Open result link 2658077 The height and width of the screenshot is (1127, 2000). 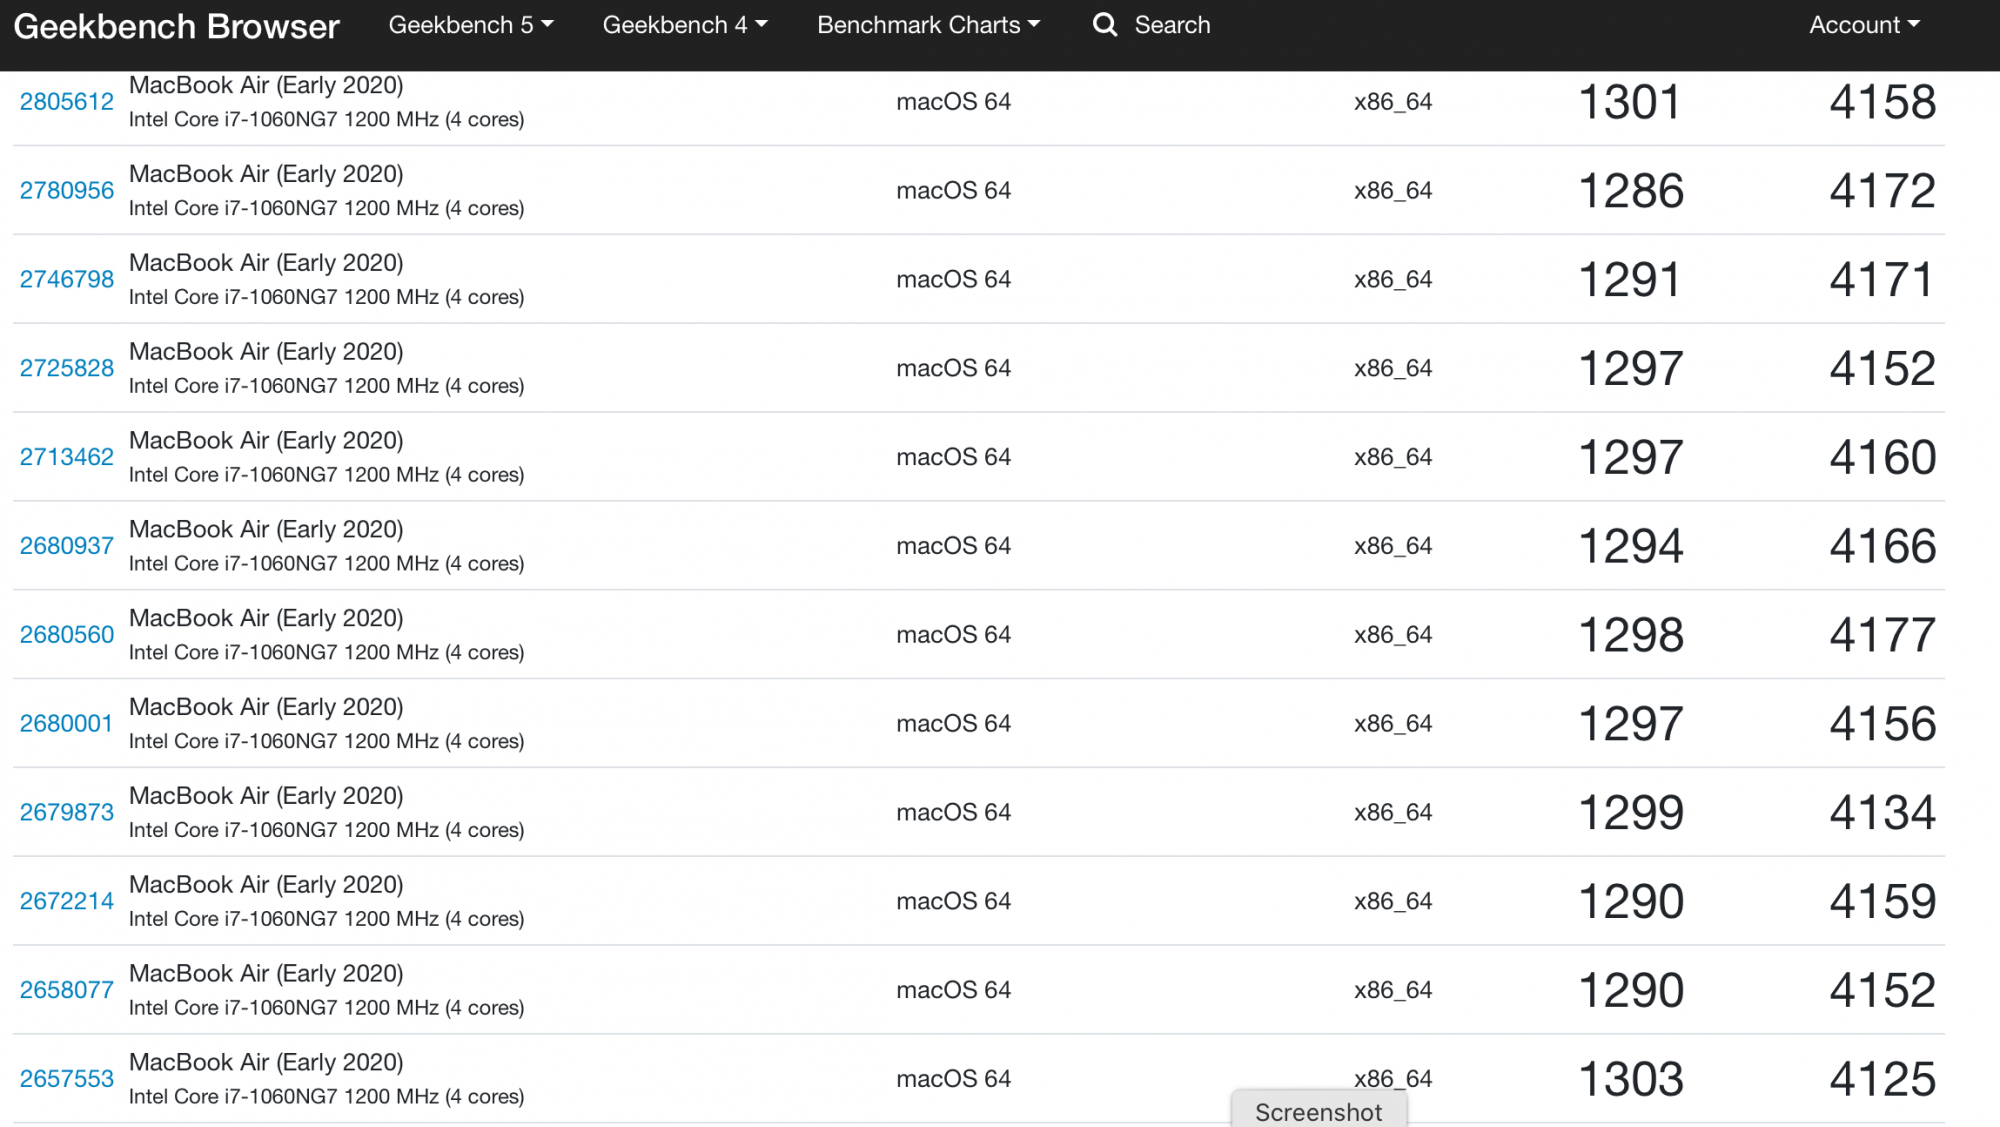(x=67, y=991)
